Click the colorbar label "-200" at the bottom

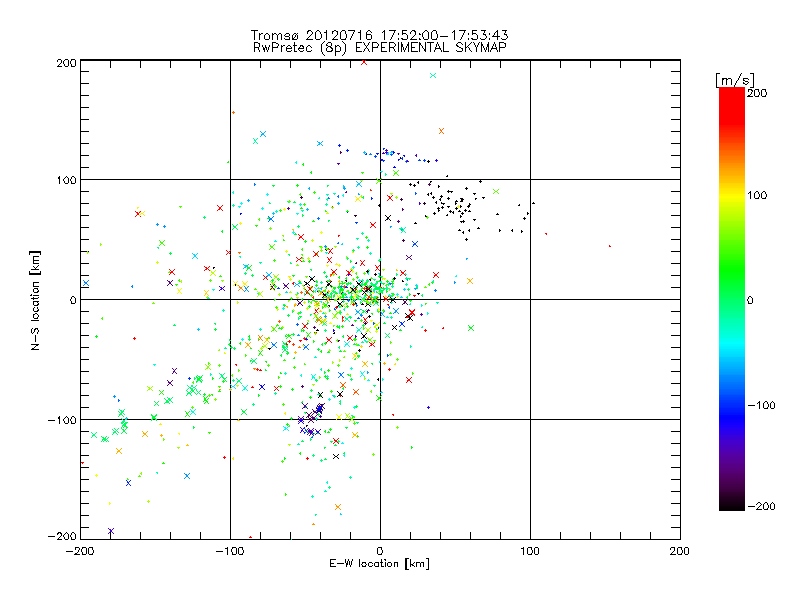click(x=761, y=506)
